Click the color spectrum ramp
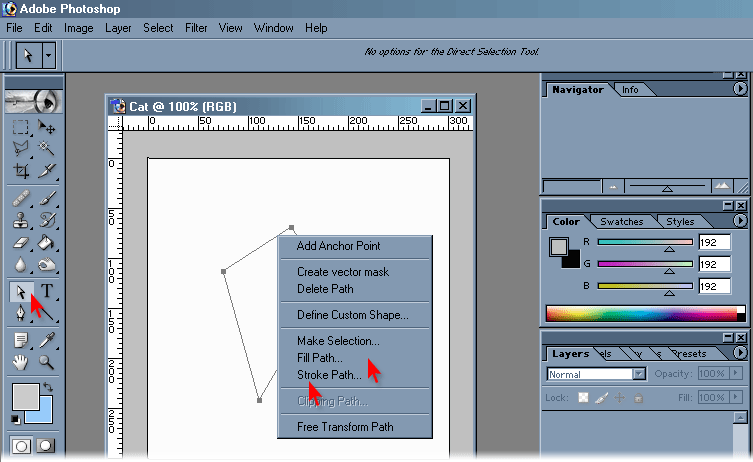The width and height of the screenshot is (753, 462). tap(645, 314)
